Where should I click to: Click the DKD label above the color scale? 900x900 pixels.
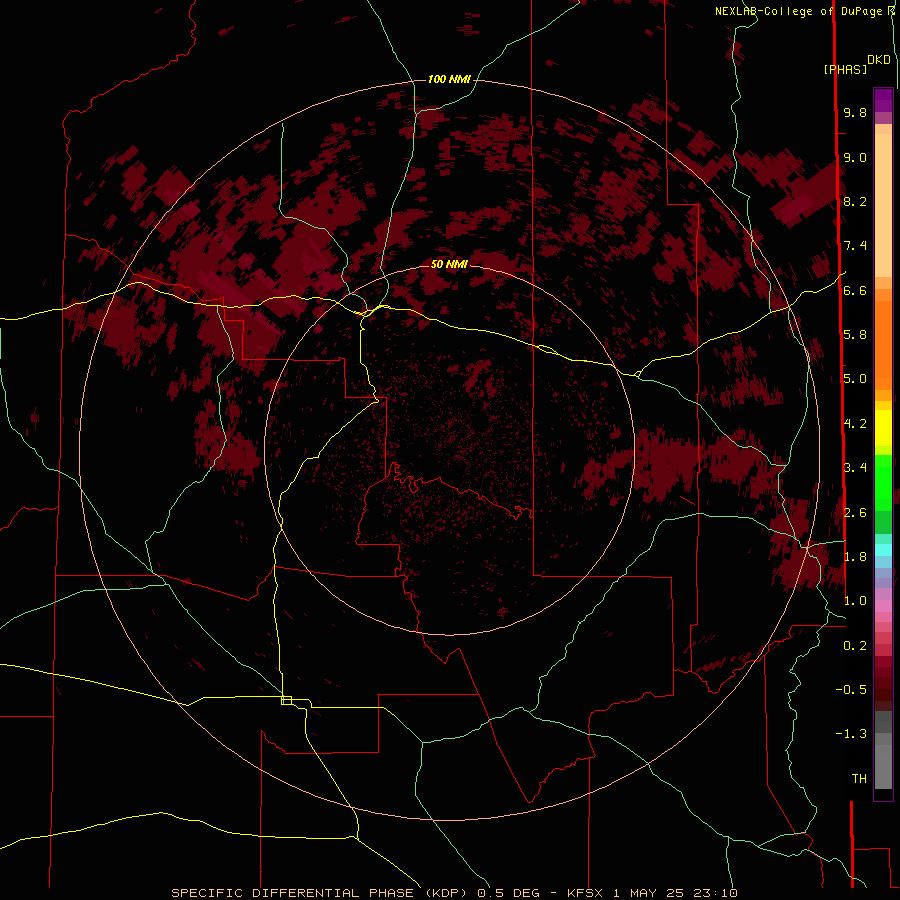(x=879, y=60)
